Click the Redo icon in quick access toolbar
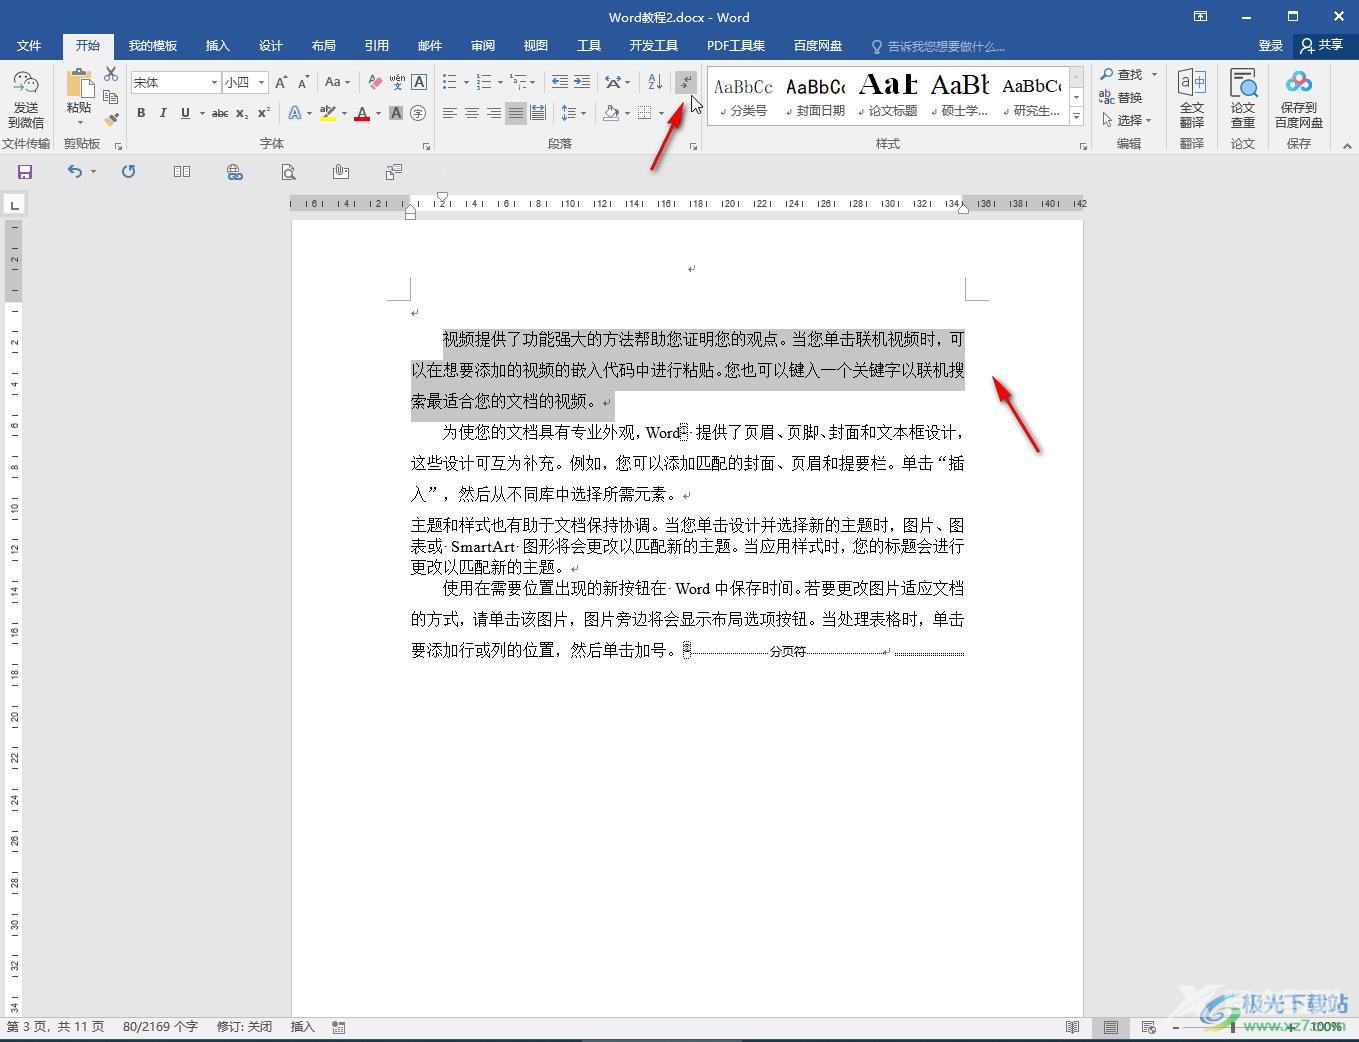This screenshot has width=1359, height=1042. (x=128, y=172)
